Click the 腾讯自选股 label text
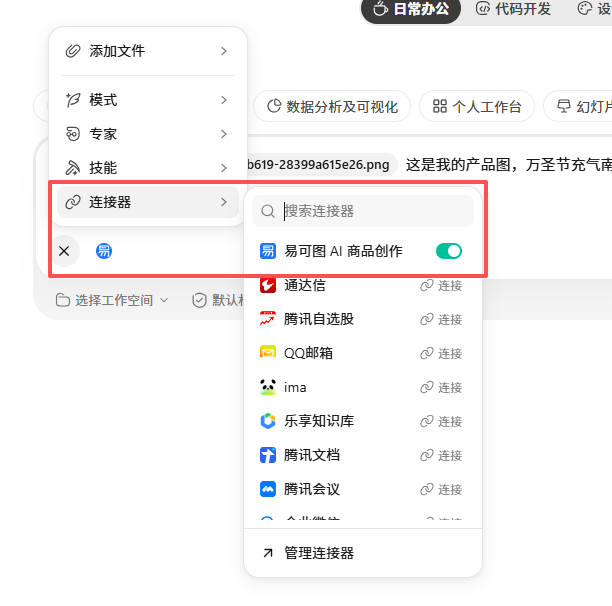 click(319, 319)
